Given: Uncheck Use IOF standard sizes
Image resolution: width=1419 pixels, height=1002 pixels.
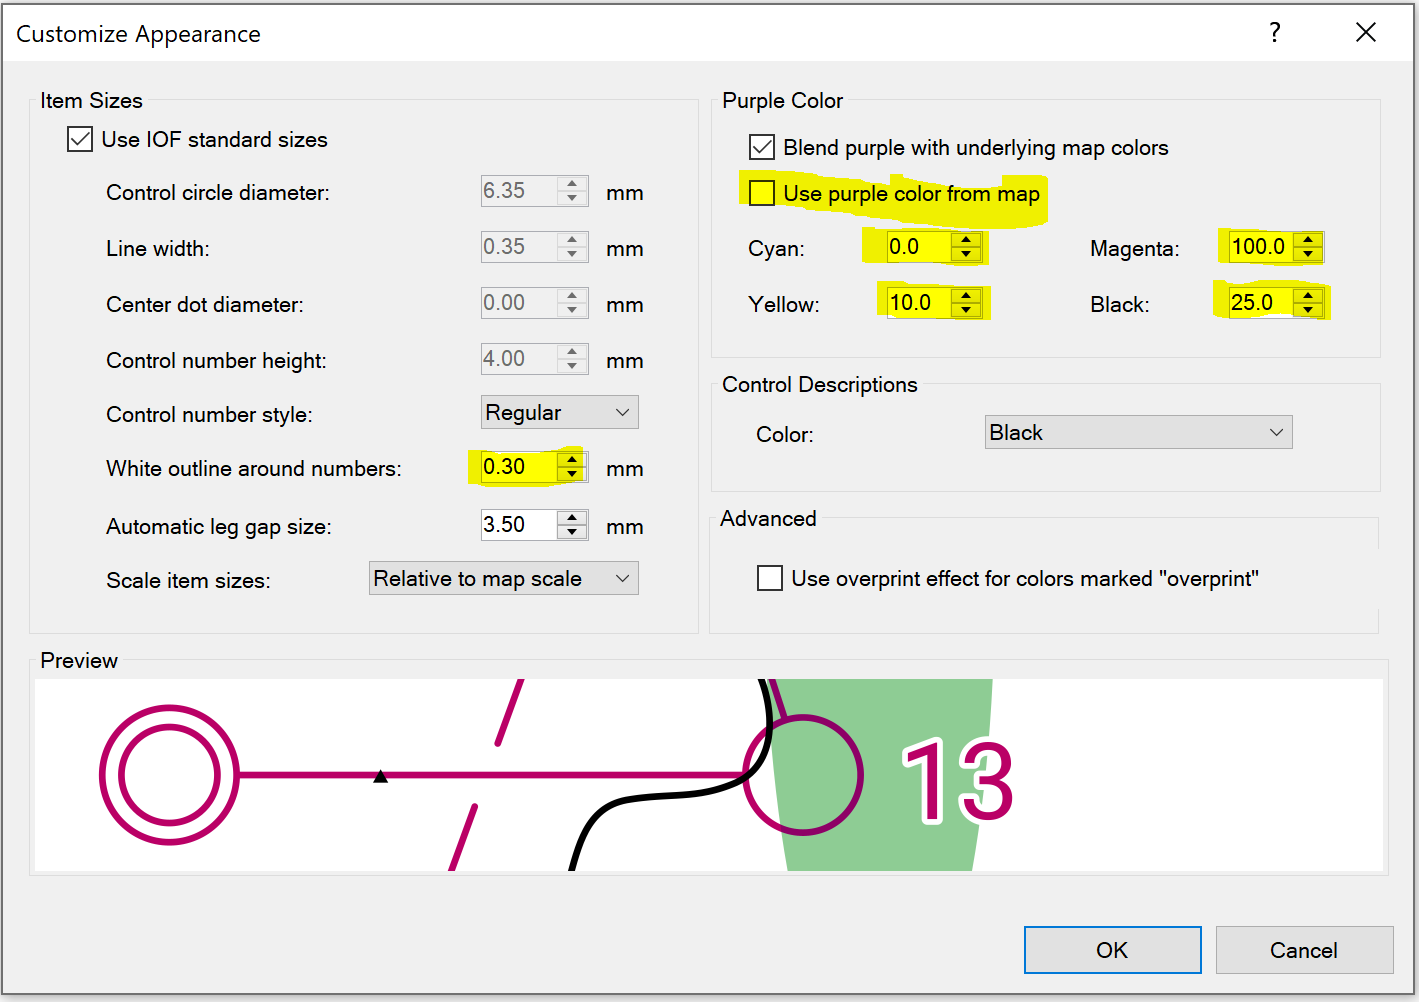Looking at the screenshot, I should coord(80,139).
